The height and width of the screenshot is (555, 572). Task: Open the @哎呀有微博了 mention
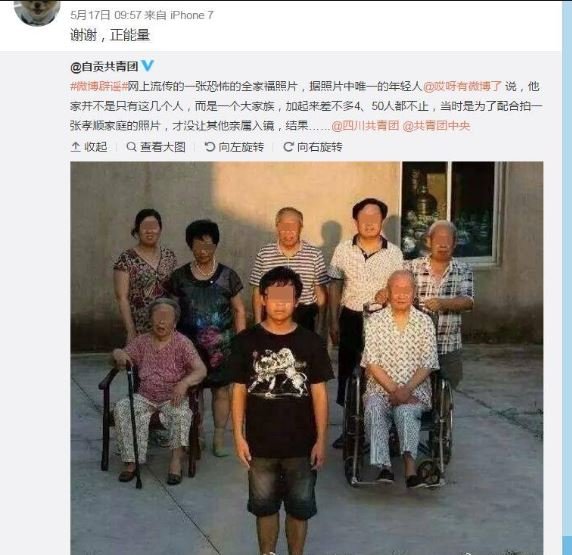(x=462, y=86)
